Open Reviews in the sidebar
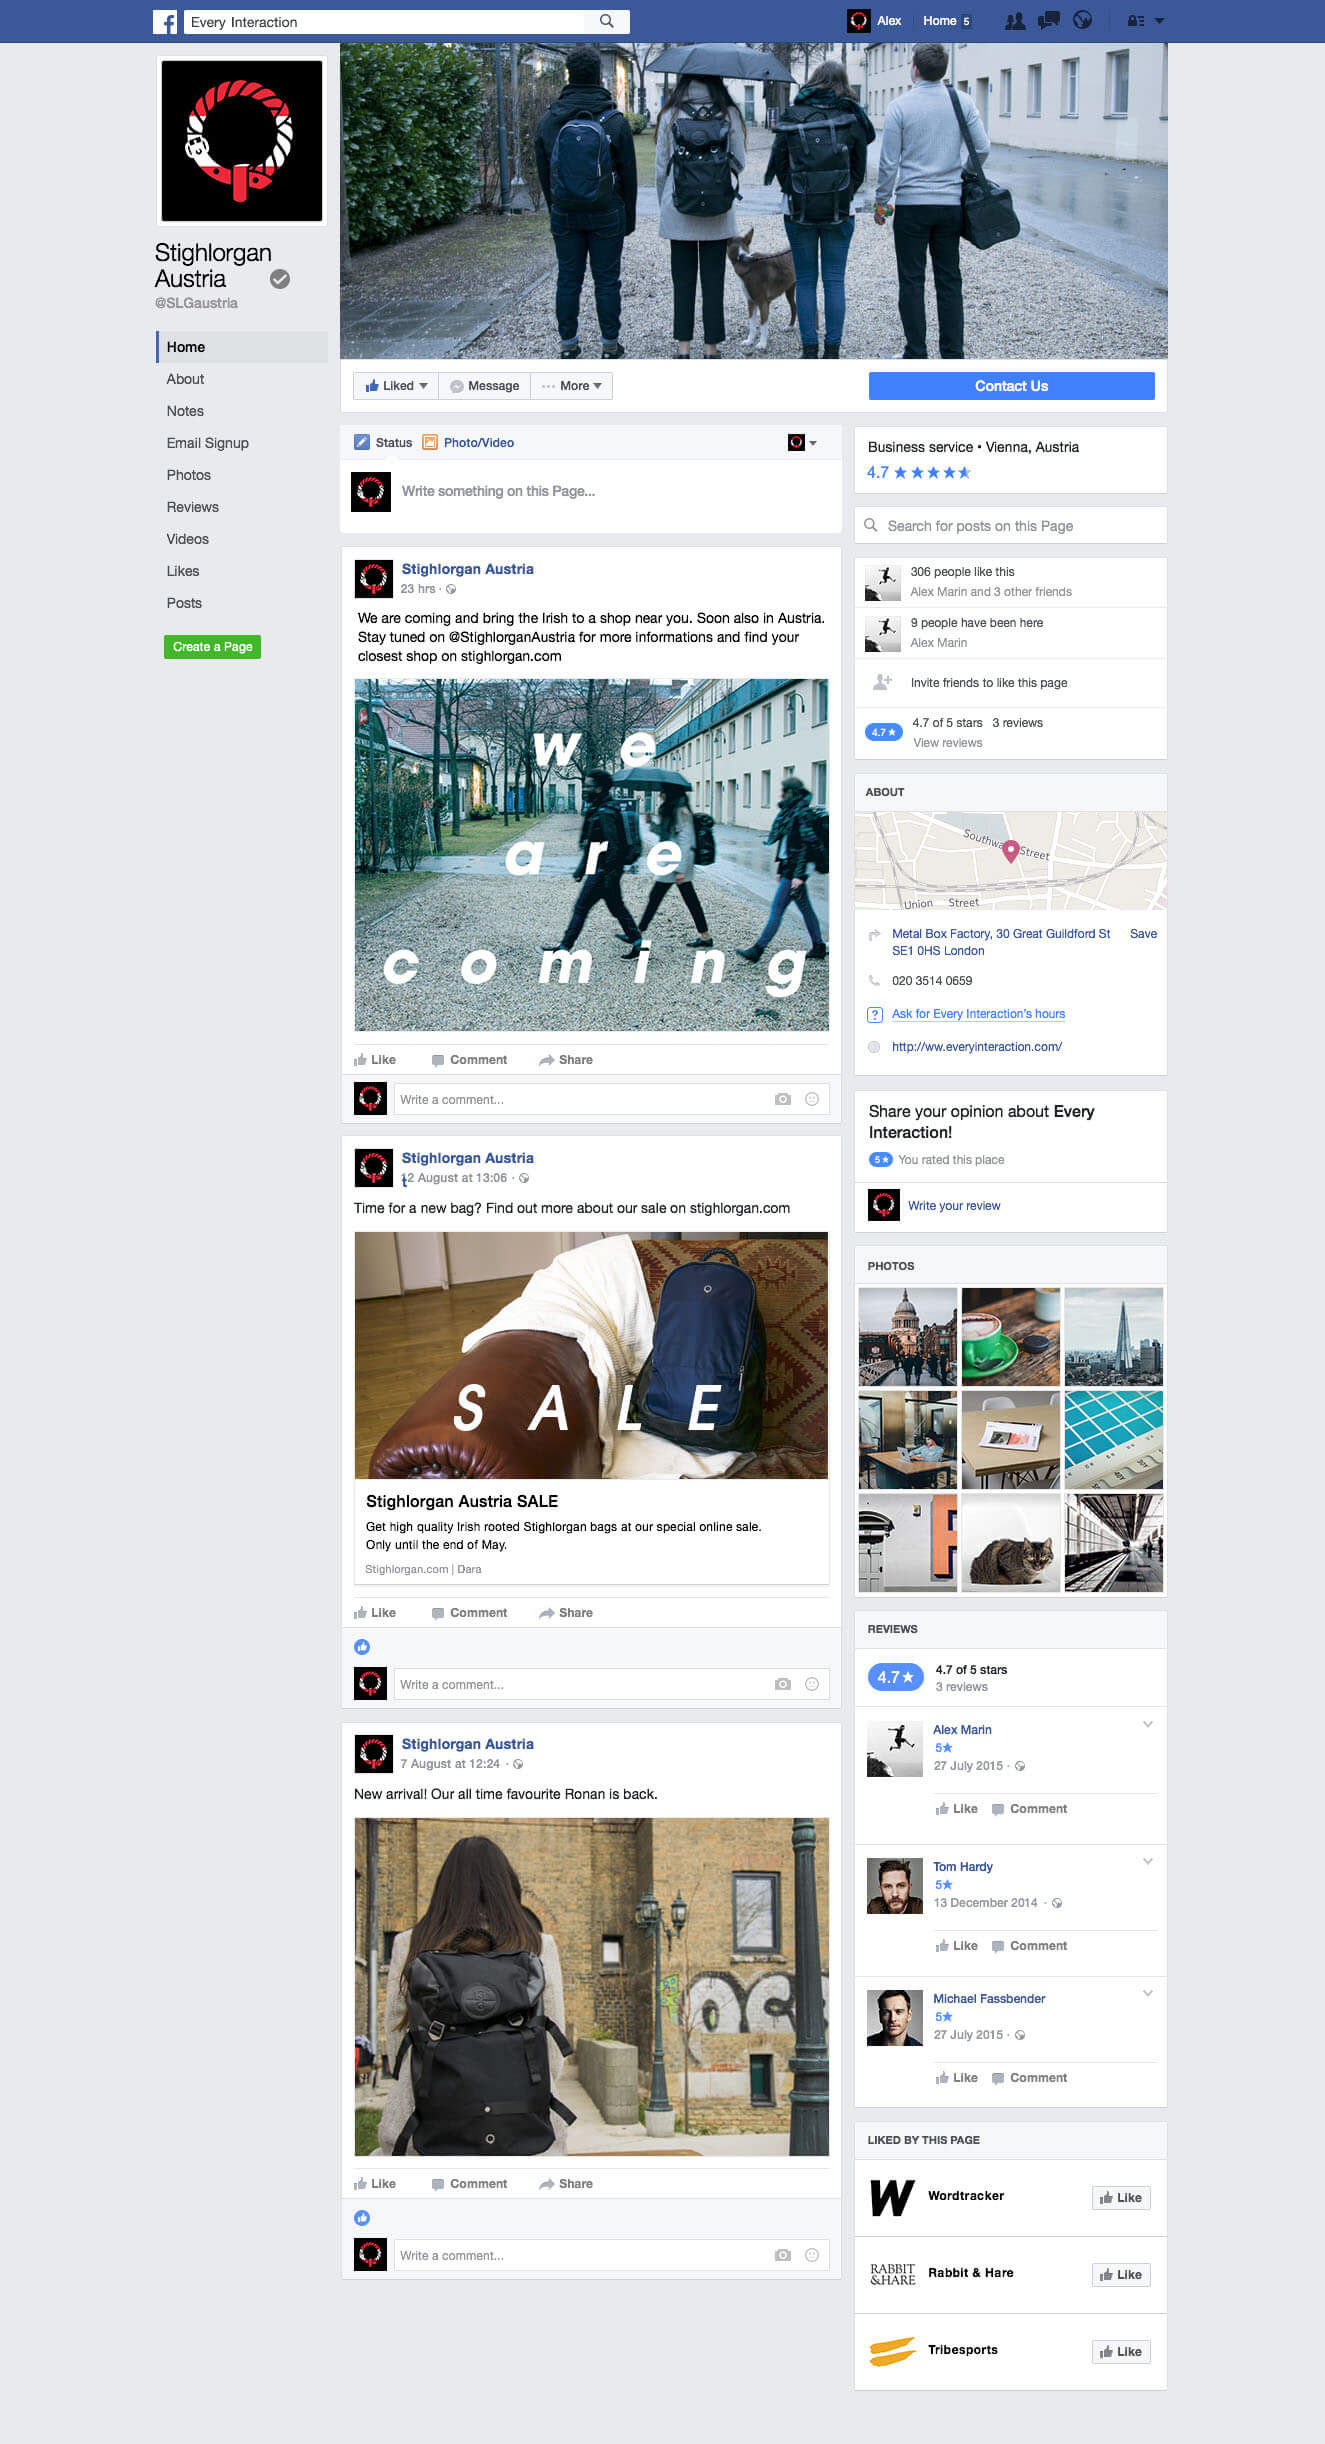This screenshot has width=1325, height=2444. 193,507
